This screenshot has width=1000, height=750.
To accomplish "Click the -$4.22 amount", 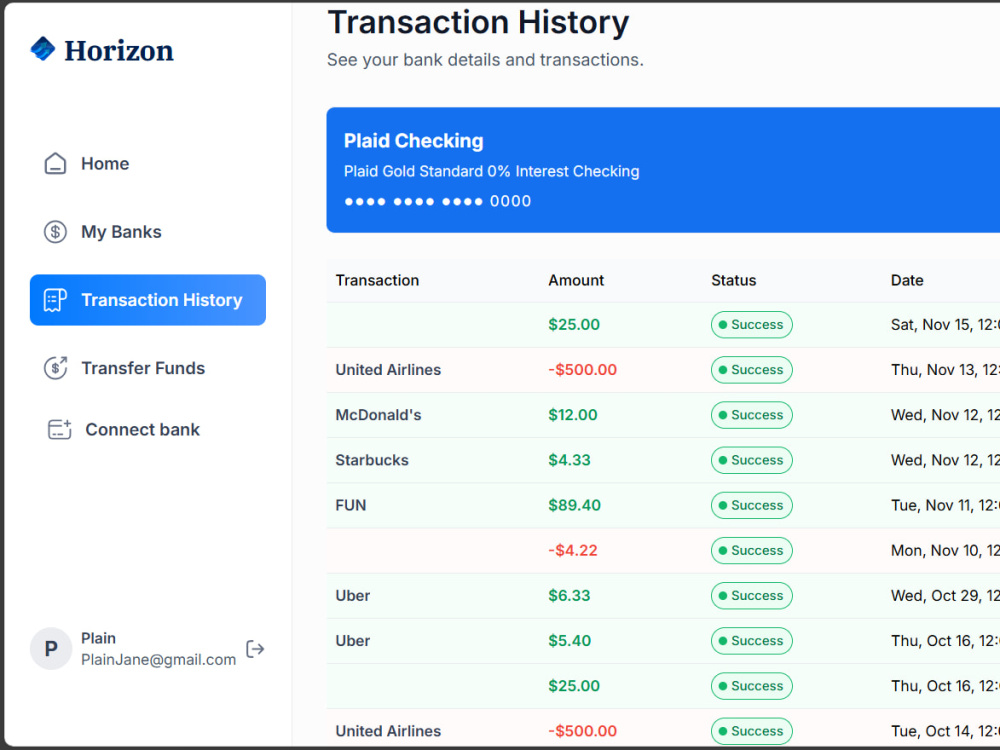I will pyautogui.click(x=573, y=551).
